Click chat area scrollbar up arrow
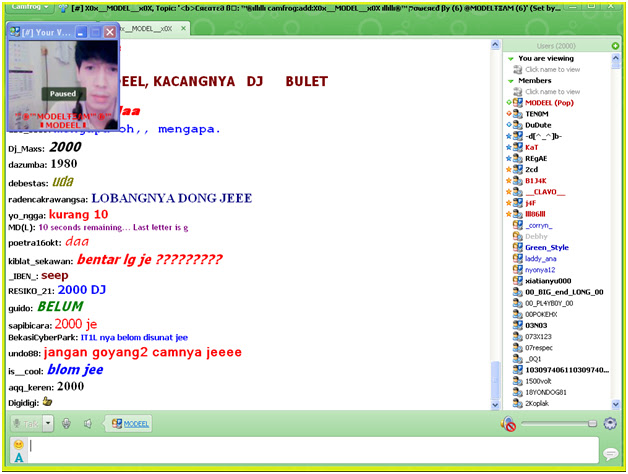 pyautogui.click(x=495, y=45)
